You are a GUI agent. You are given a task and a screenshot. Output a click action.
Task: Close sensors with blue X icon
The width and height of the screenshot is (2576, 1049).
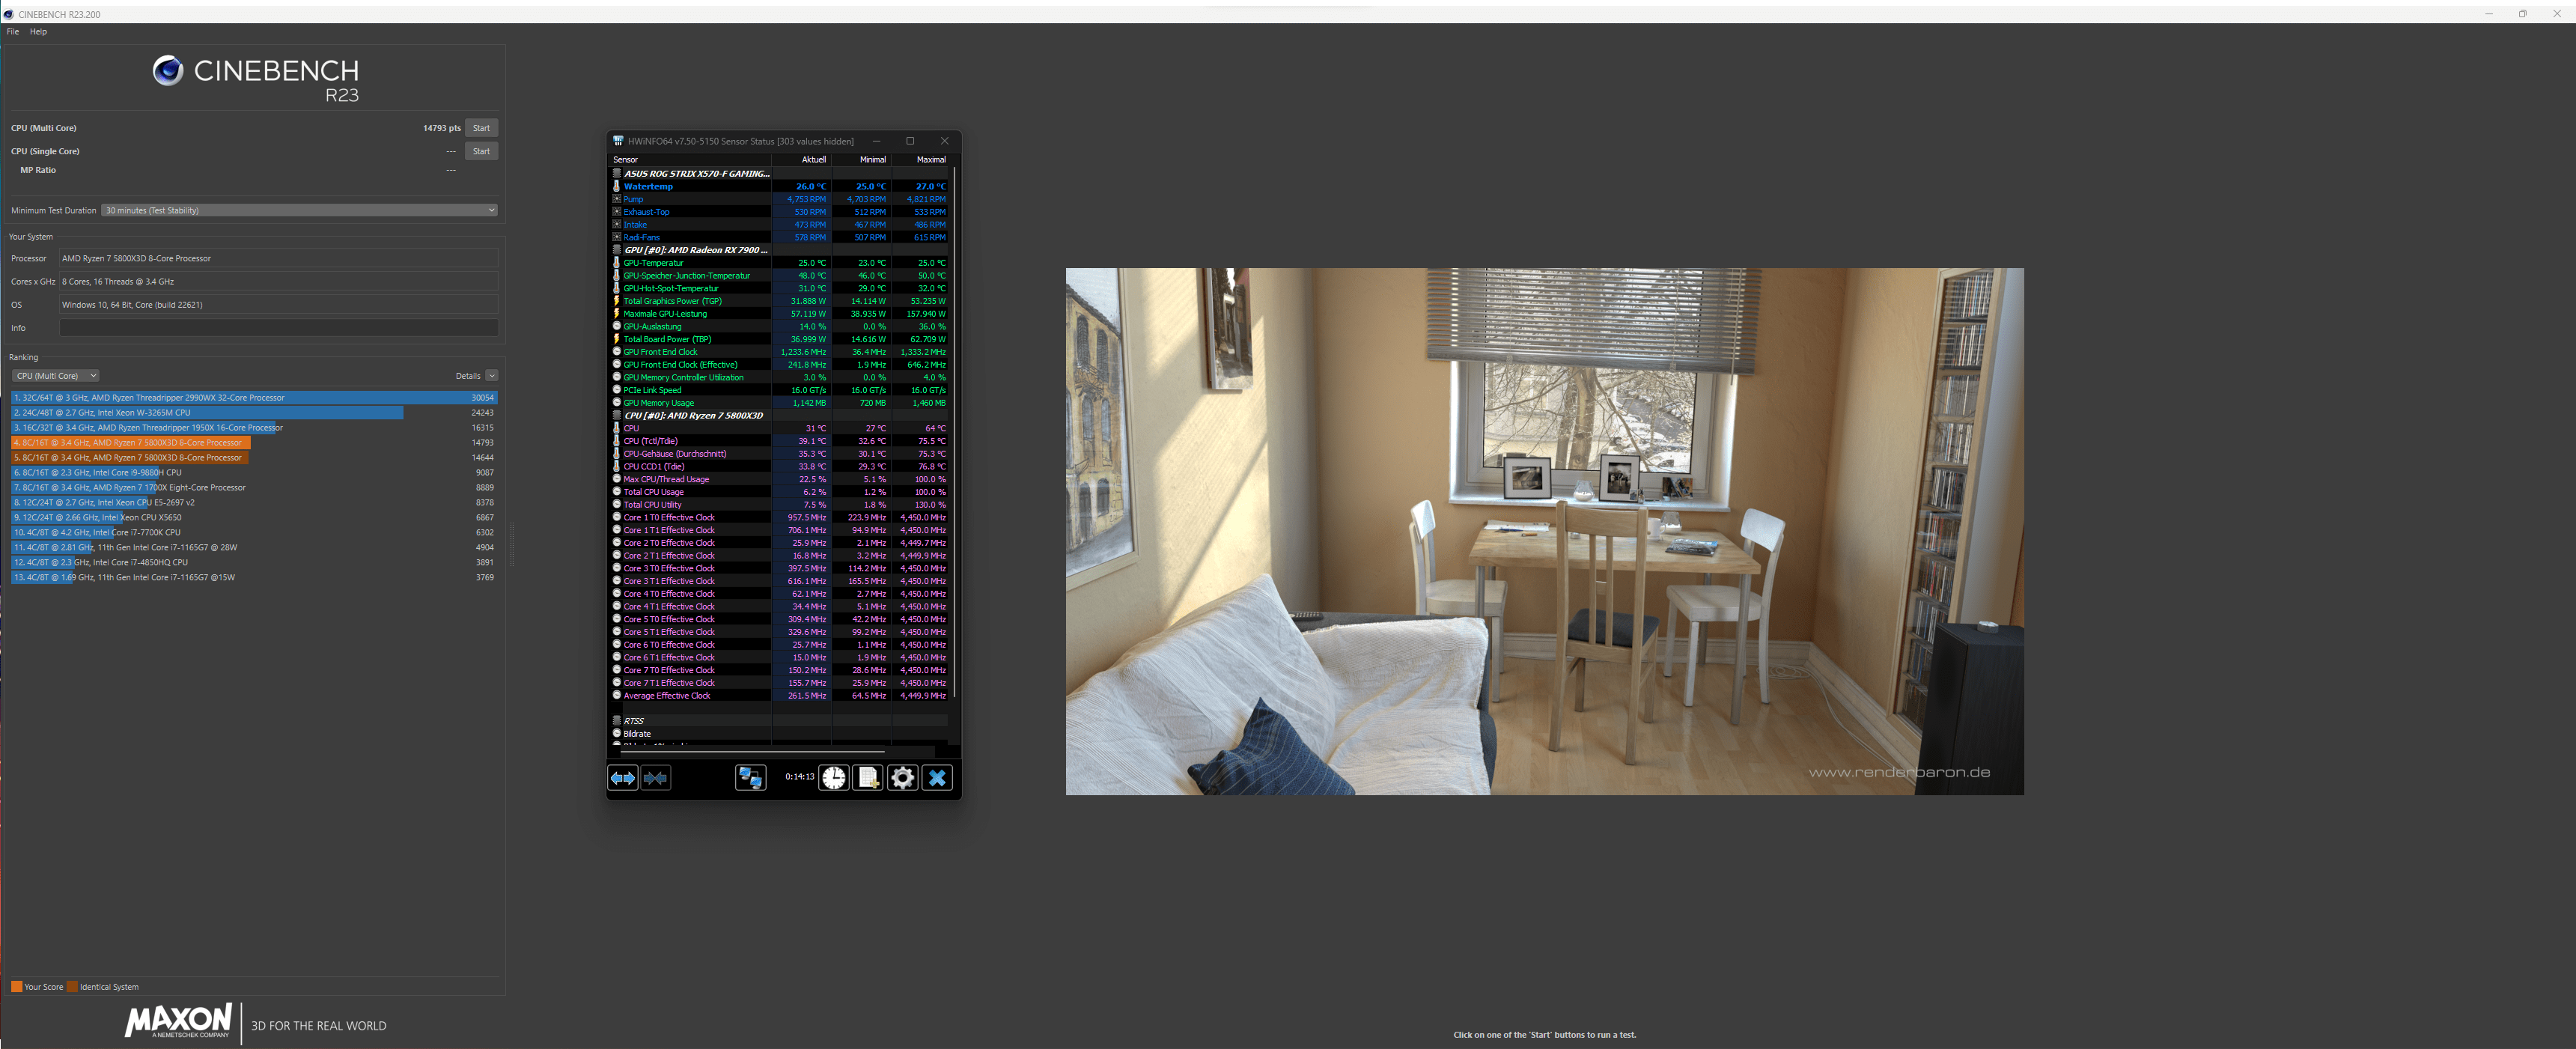pos(937,778)
